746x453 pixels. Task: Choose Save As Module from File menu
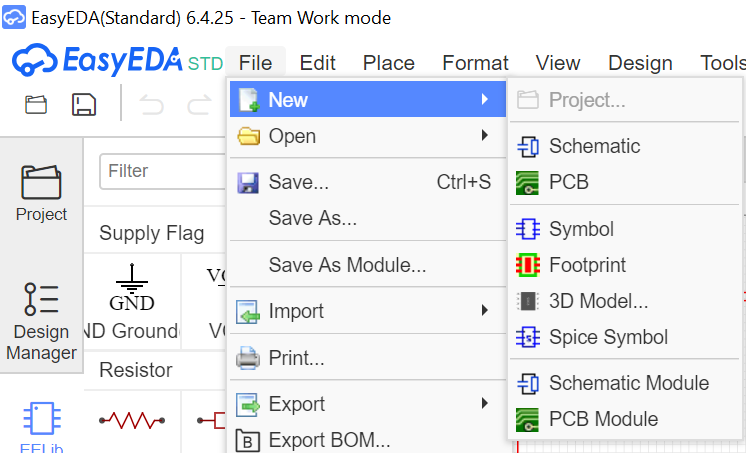tap(347, 265)
